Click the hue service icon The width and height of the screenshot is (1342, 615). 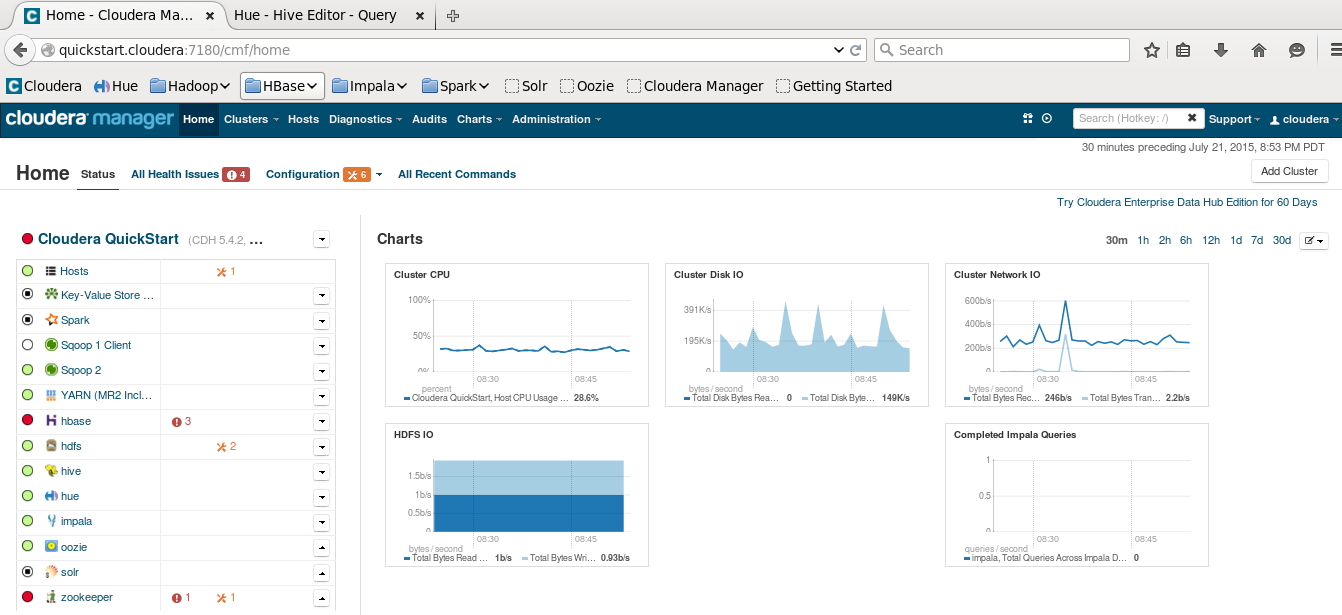[x=51, y=496]
